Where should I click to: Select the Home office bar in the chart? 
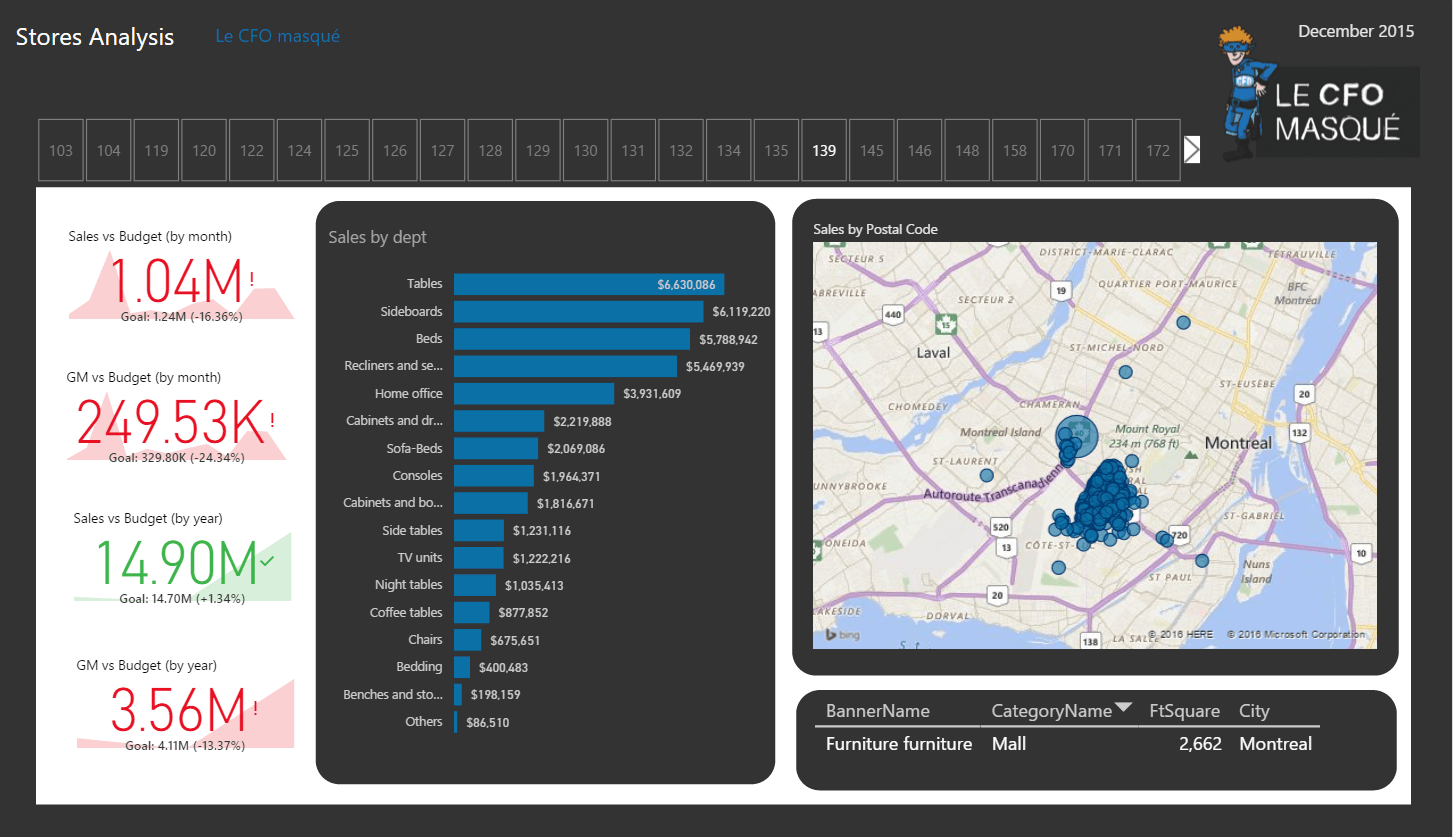533,394
